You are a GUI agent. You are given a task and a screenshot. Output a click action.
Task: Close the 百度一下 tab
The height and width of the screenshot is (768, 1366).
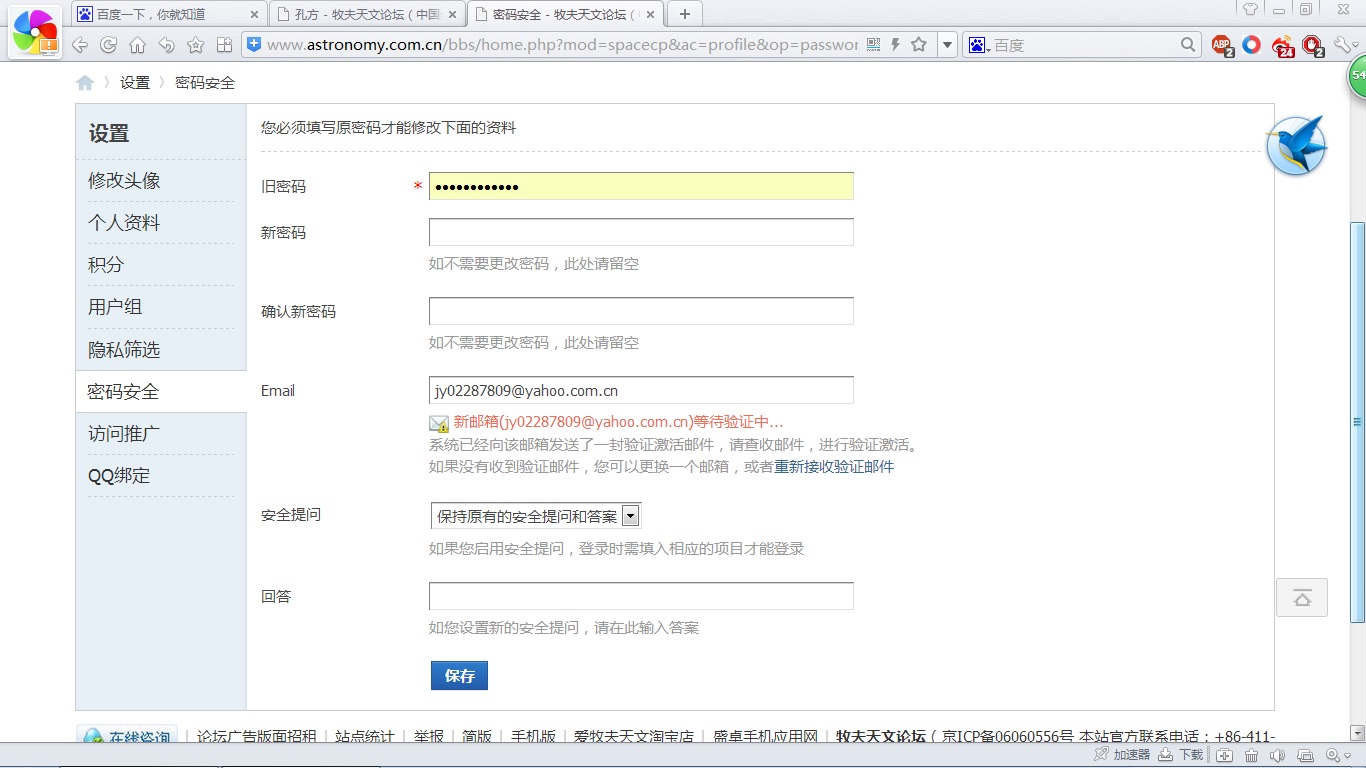(x=254, y=14)
